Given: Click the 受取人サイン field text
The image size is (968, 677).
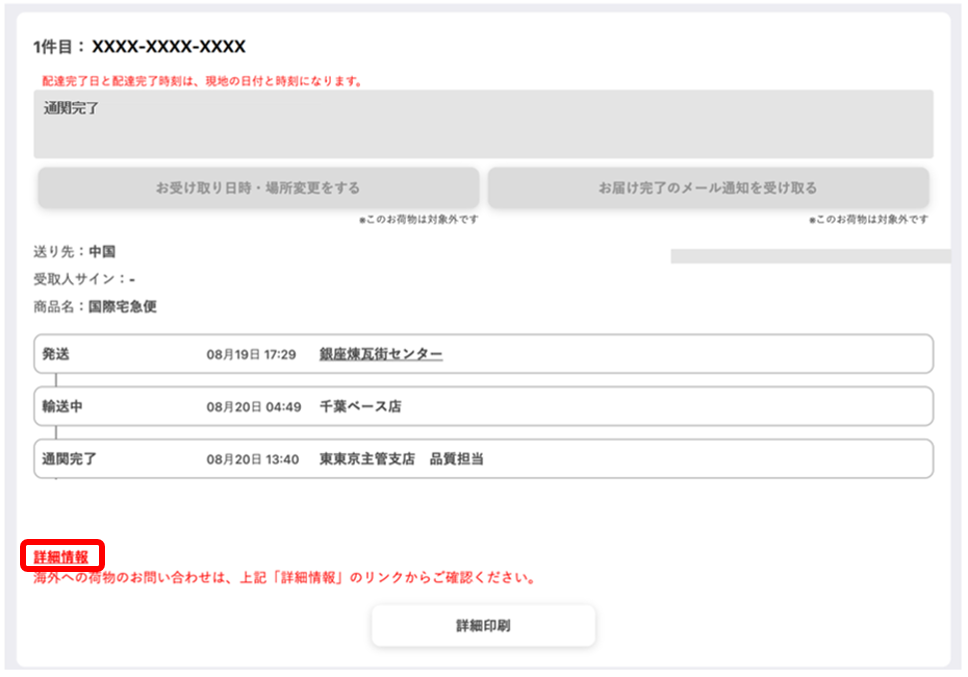Looking at the screenshot, I should 84,279.
